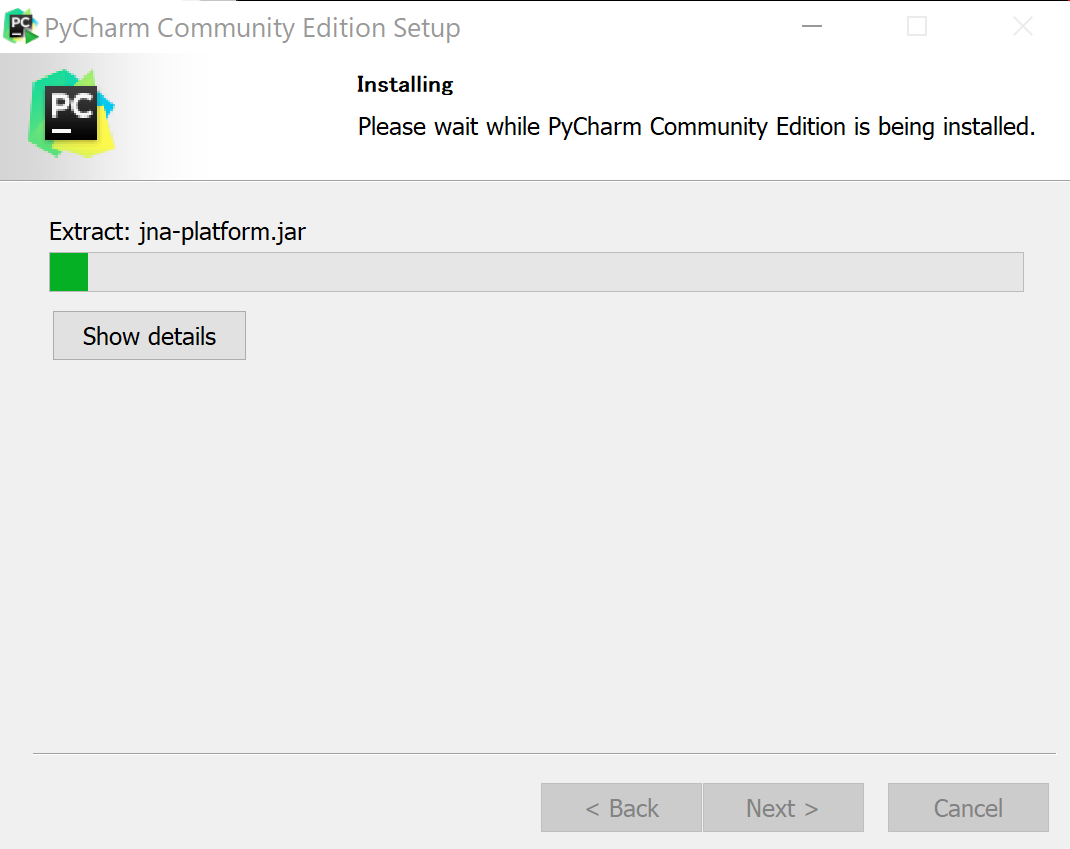Image resolution: width=1070 pixels, height=849 pixels.
Task: Click the disabled Next button
Action: [783, 808]
